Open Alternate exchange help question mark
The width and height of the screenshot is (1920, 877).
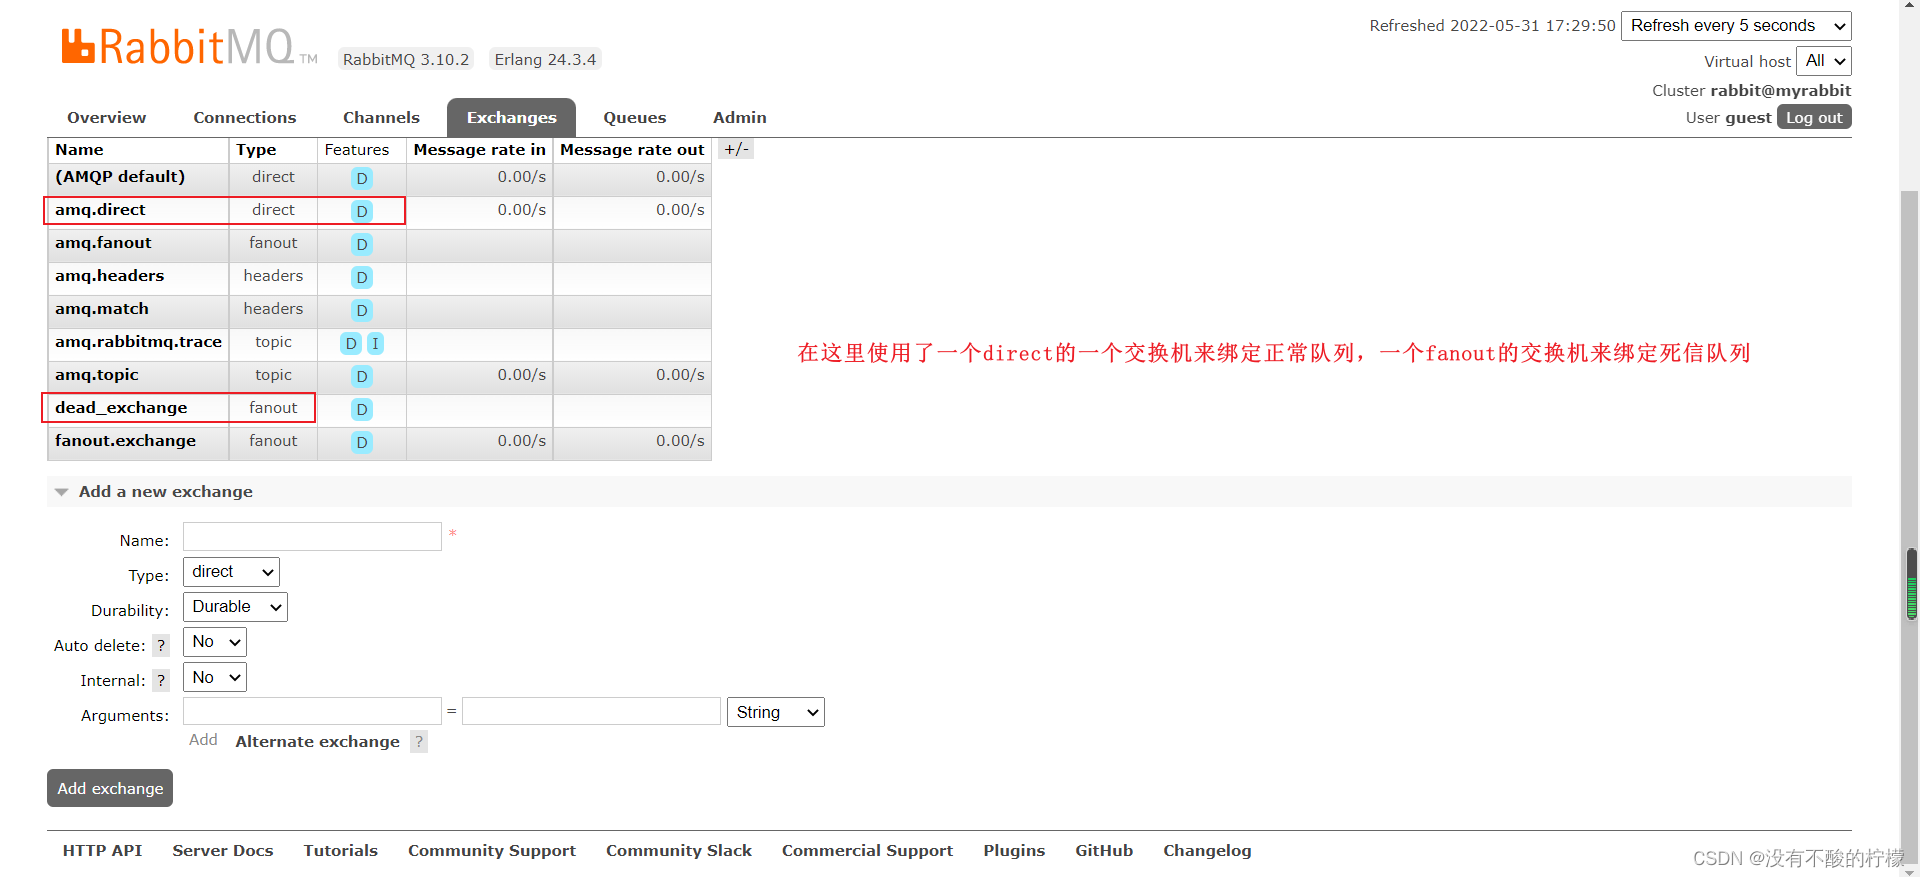click(419, 741)
